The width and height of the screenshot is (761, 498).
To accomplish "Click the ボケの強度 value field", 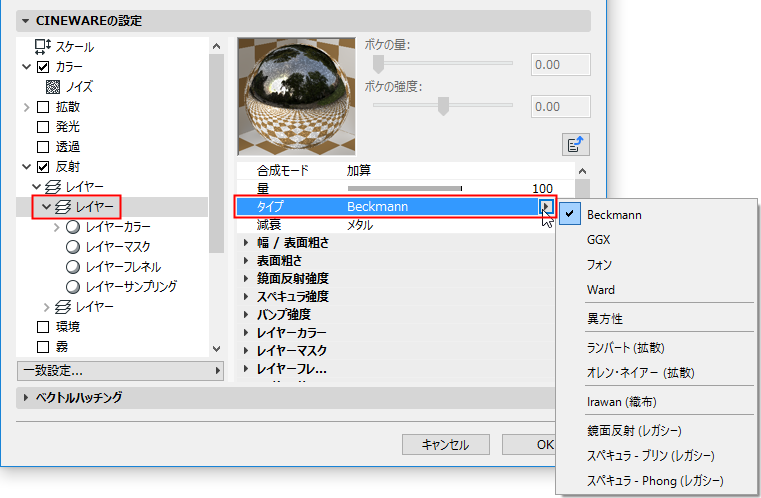I will (561, 106).
